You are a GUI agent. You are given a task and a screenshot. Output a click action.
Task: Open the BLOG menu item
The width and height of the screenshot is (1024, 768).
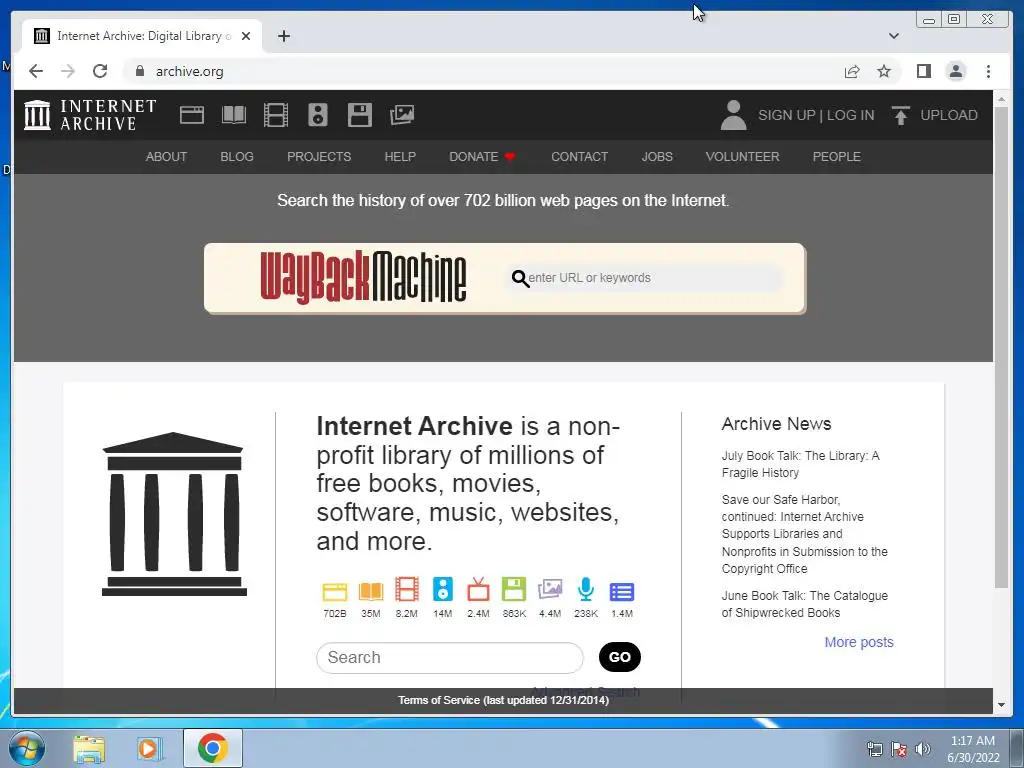236,157
